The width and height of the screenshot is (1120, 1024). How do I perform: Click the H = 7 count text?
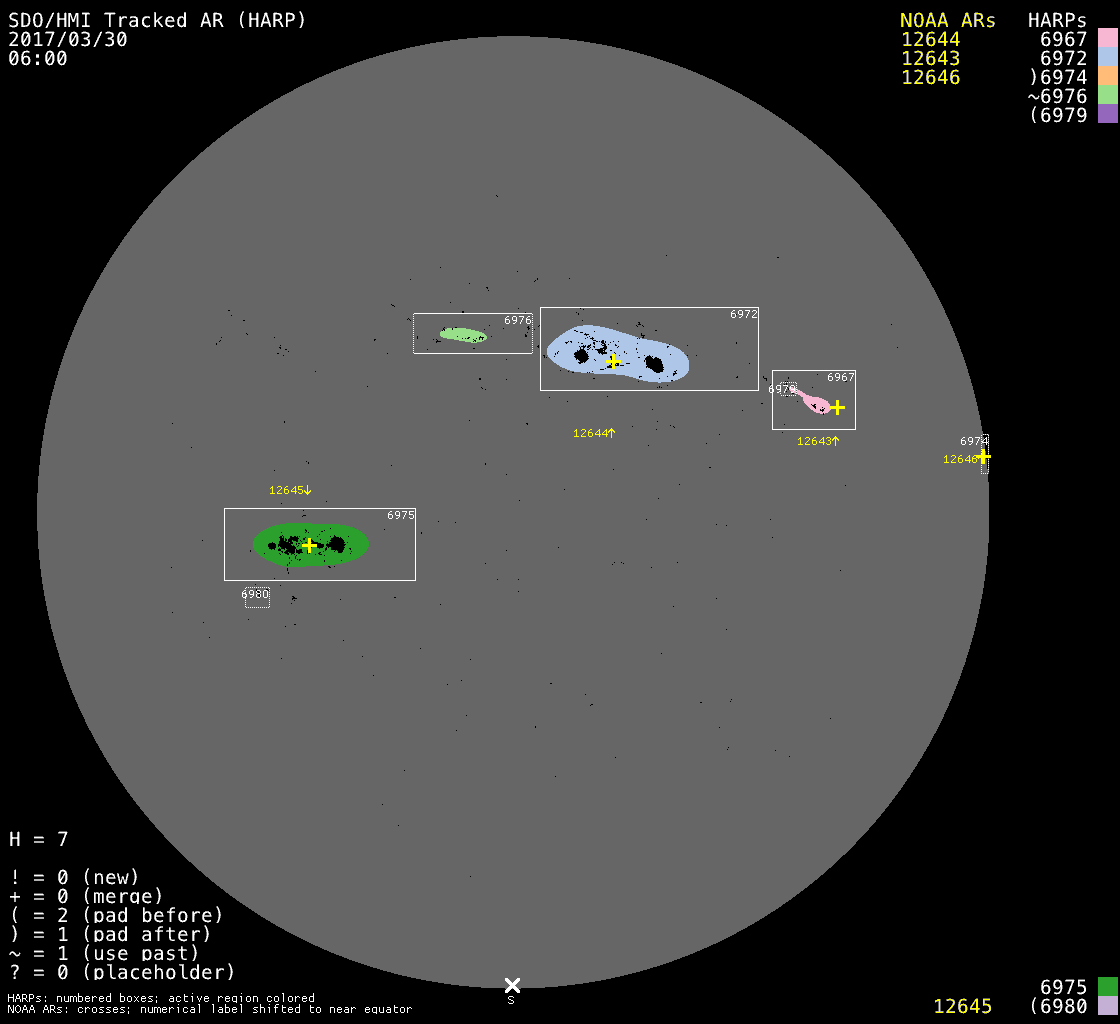pyautogui.click(x=39, y=839)
